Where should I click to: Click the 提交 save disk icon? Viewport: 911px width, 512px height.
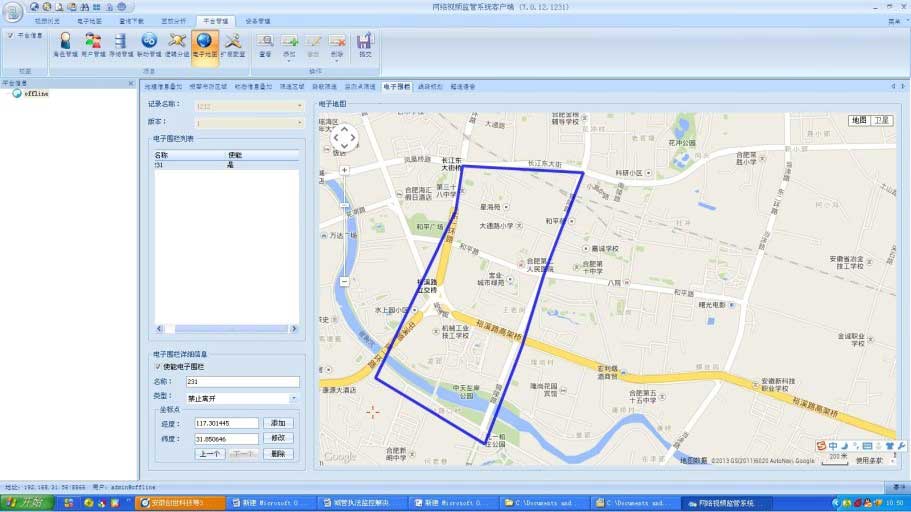(x=364, y=42)
